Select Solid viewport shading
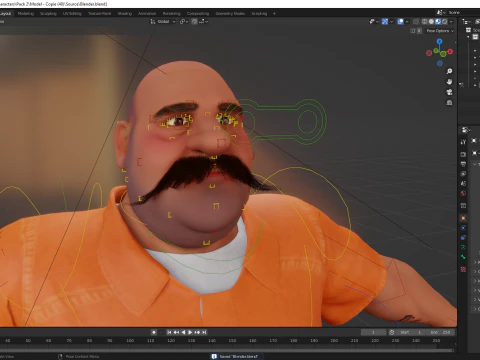The width and height of the screenshot is (480, 360). pos(431,22)
